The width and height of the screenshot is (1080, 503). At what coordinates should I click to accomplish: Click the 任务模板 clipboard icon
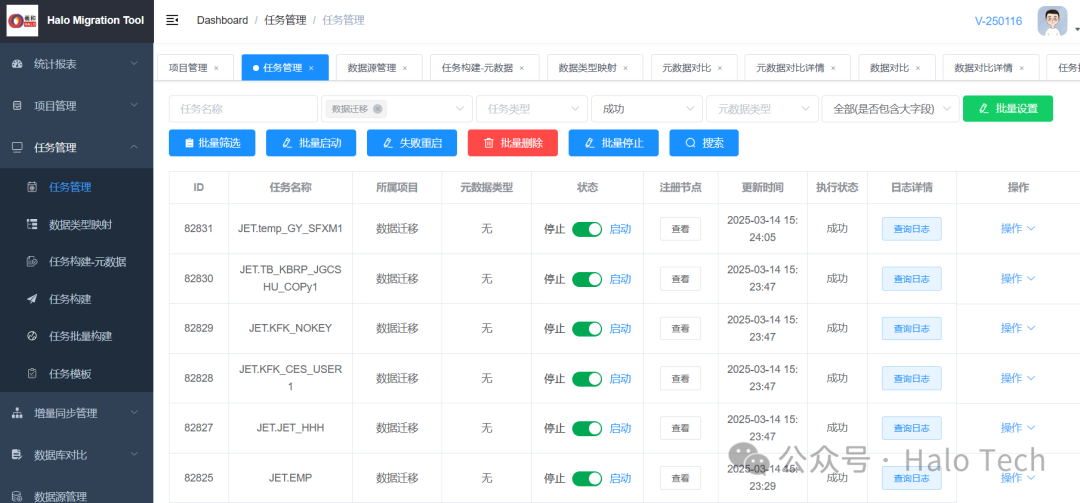(x=32, y=373)
